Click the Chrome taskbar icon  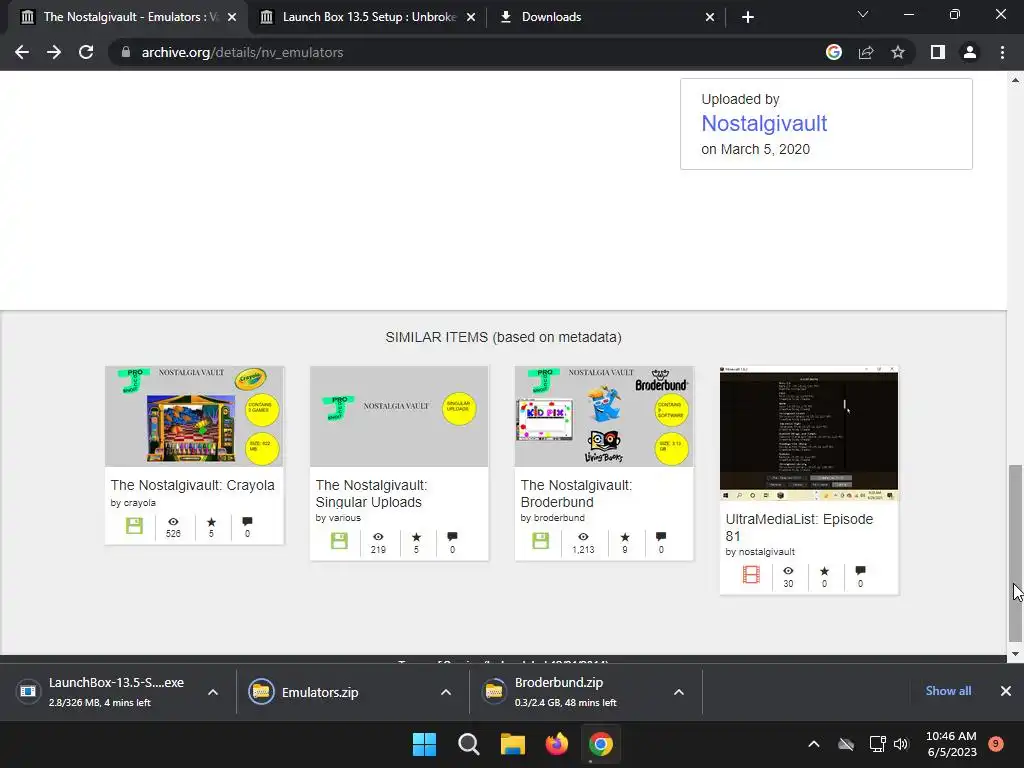pyautogui.click(x=601, y=744)
